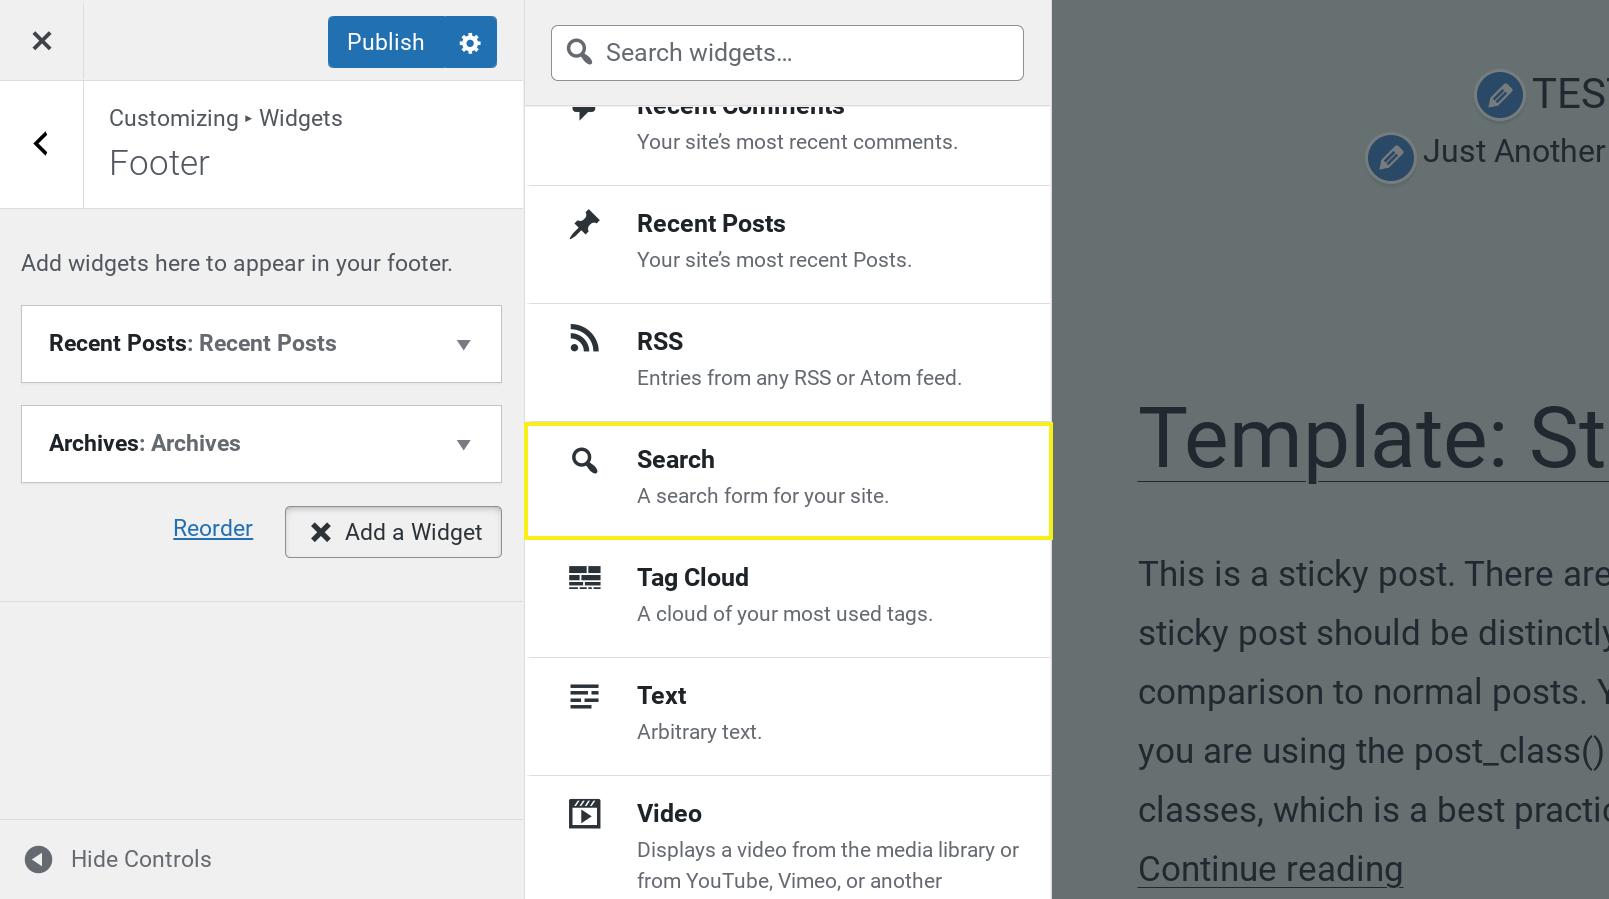Go back using the left chevron arrow

point(41,144)
